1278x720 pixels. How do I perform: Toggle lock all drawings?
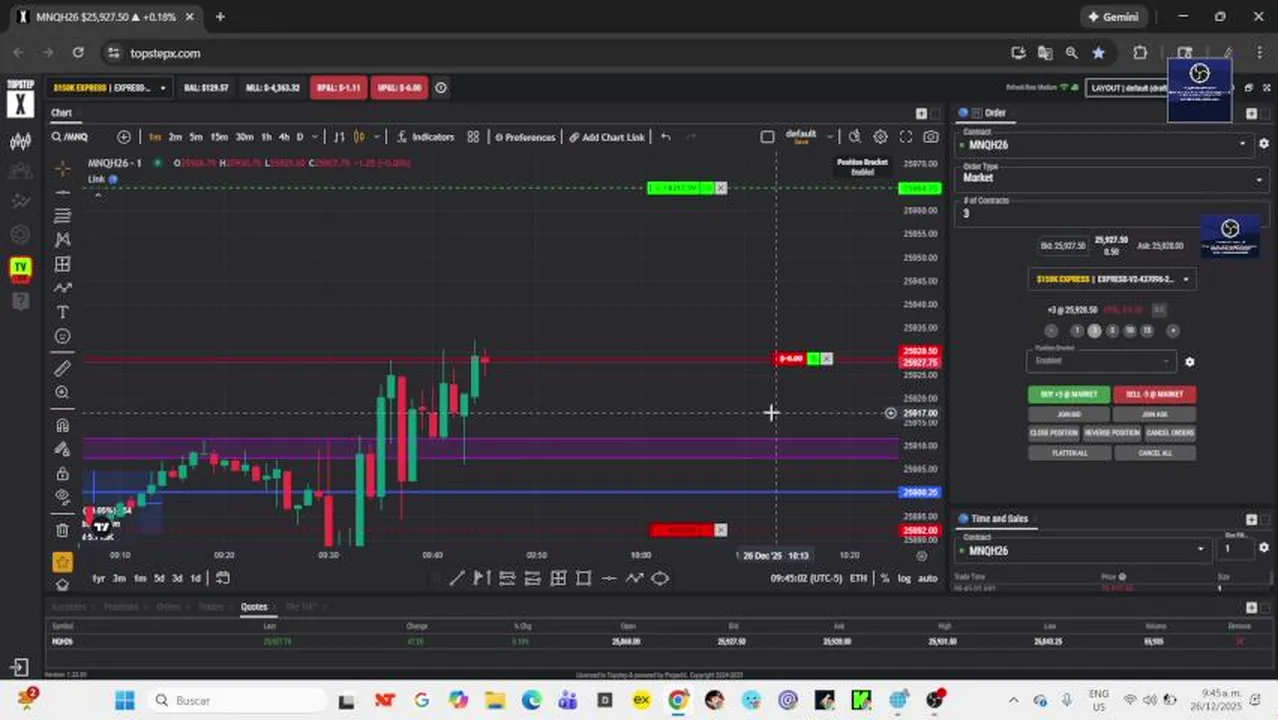pos(62,473)
